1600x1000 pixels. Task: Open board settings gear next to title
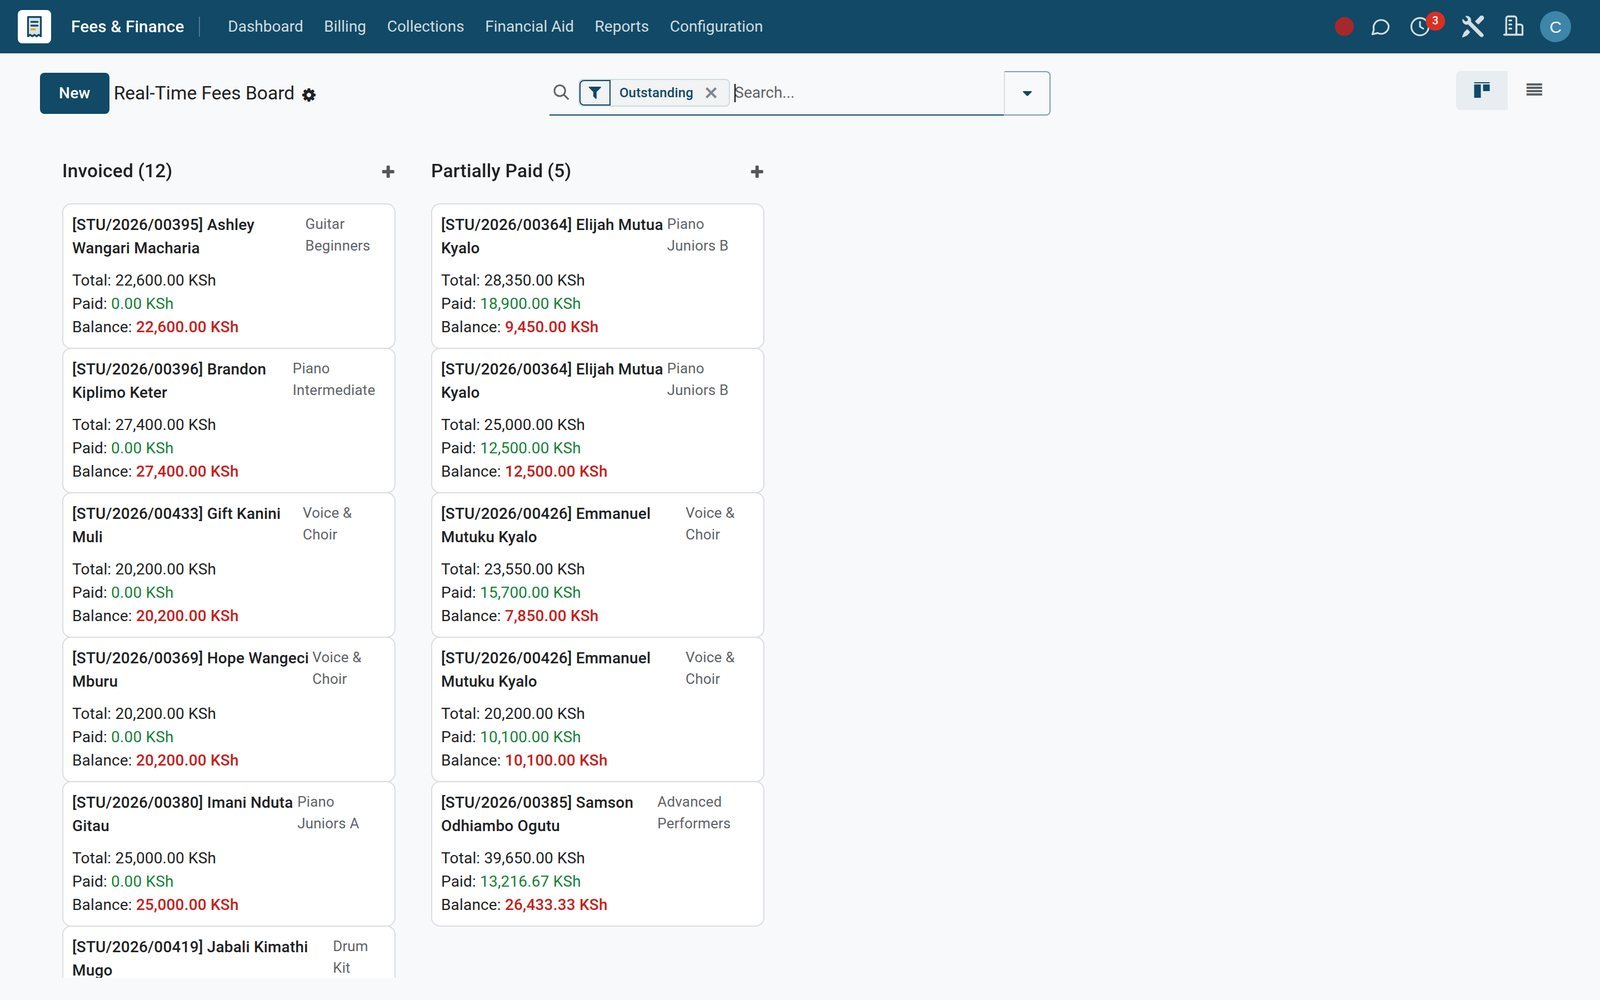pos(309,95)
